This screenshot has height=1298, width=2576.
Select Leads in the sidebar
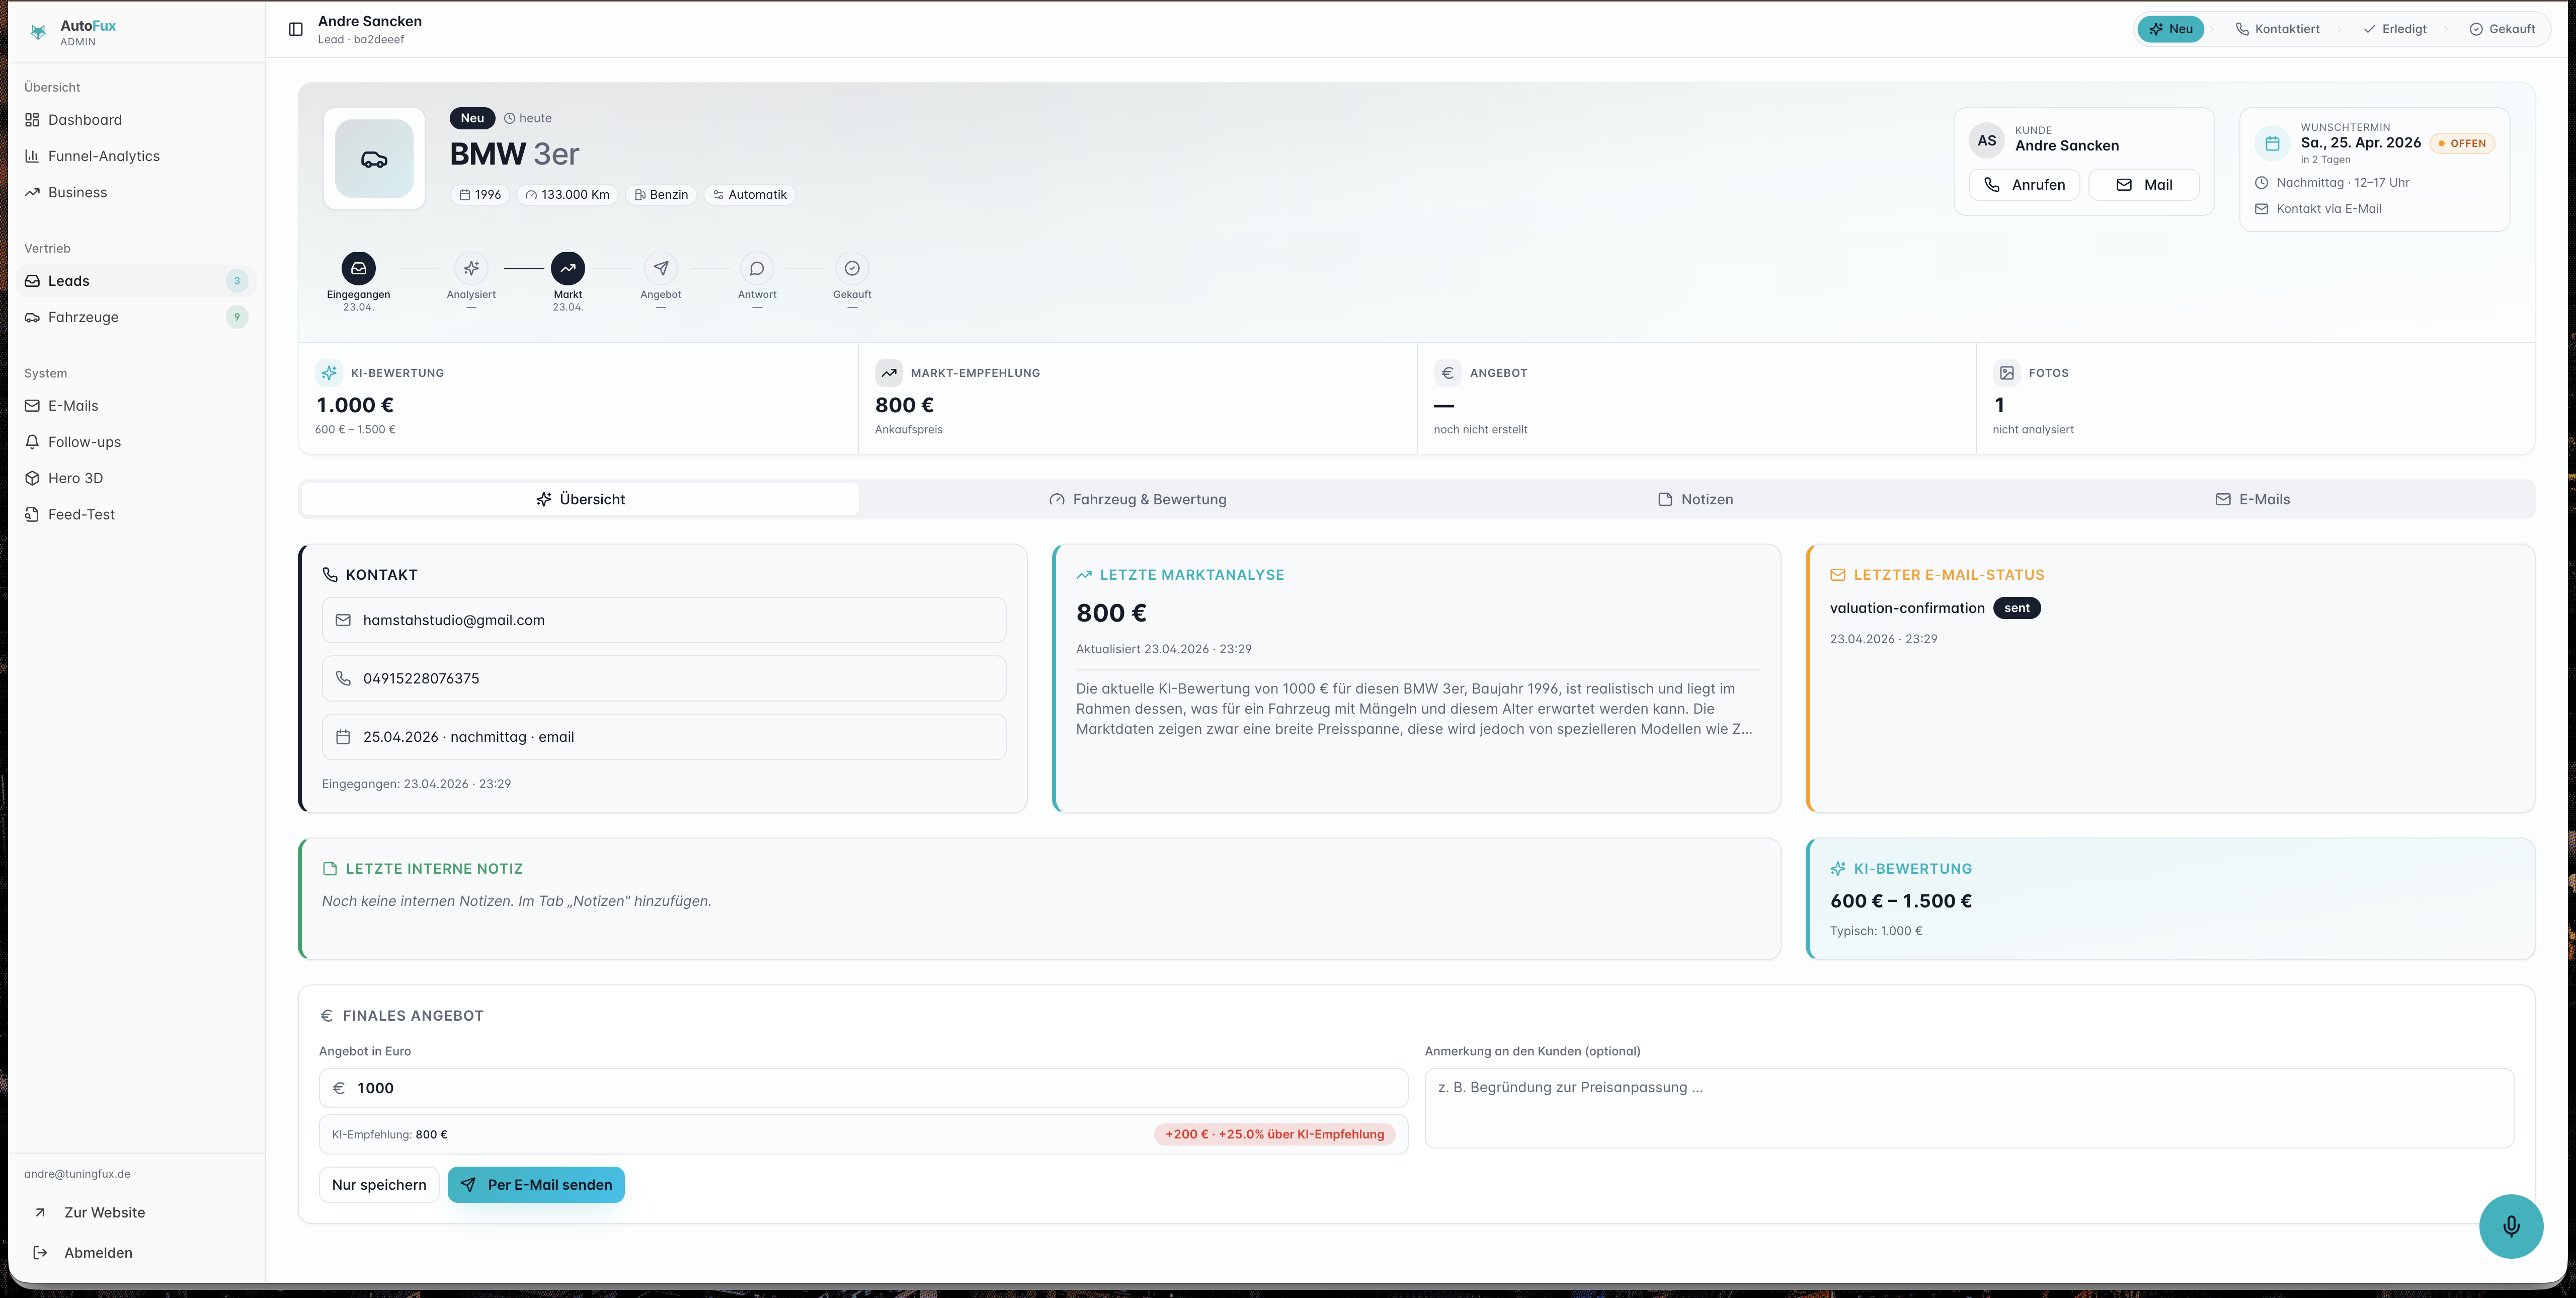coord(136,281)
